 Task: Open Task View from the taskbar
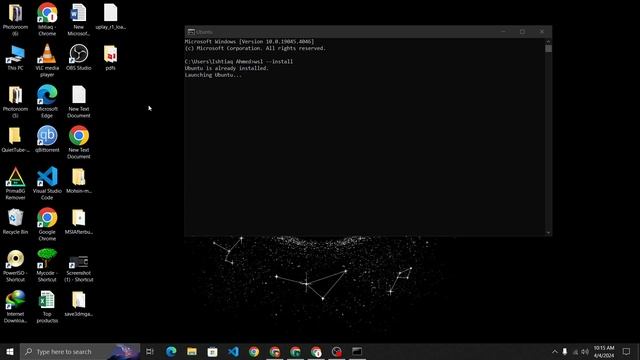(x=150, y=351)
